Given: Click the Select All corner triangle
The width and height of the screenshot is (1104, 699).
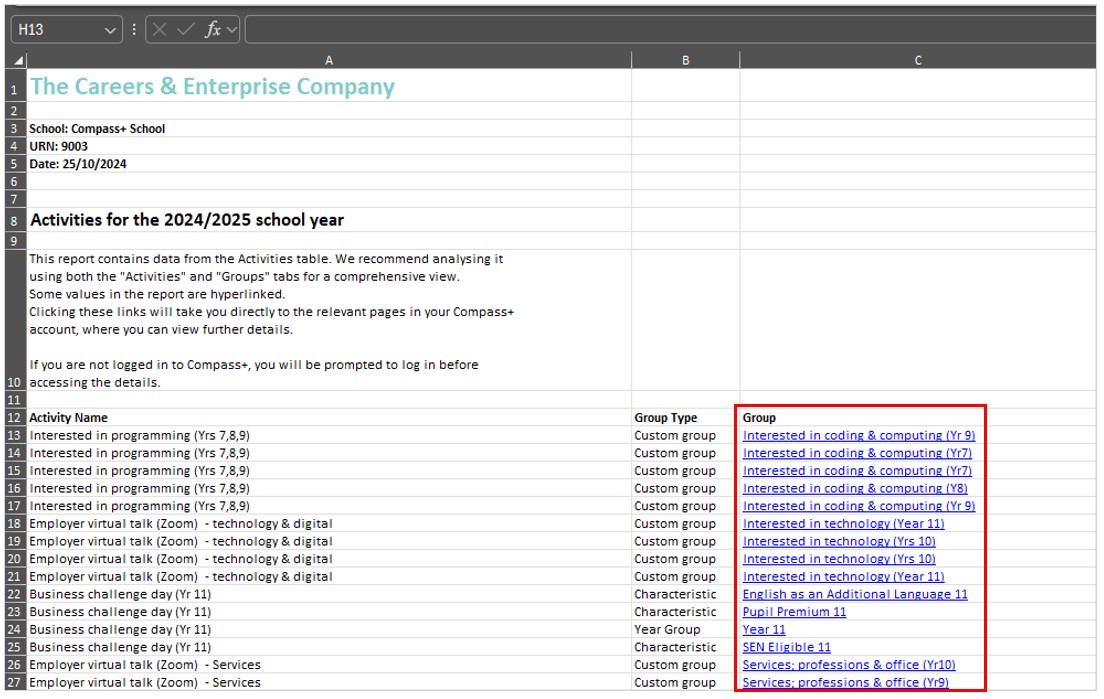Looking at the screenshot, I should pyautogui.click(x=18, y=61).
